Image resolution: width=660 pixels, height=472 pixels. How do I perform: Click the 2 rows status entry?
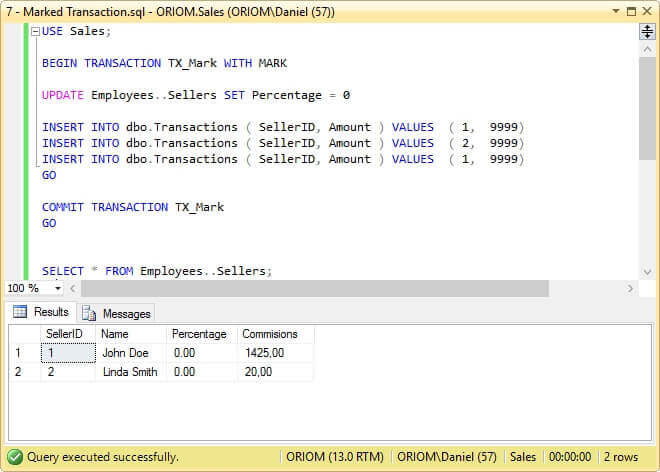pyautogui.click(x=621, y=457)
